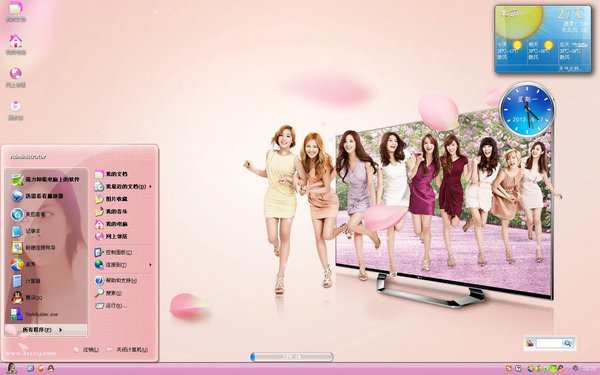Image resolution: width=600 pixels, height=375 pixels.
Task: Expand 所有程序 All Programs list
Action: pyautogui.click(x=46, y=329)
